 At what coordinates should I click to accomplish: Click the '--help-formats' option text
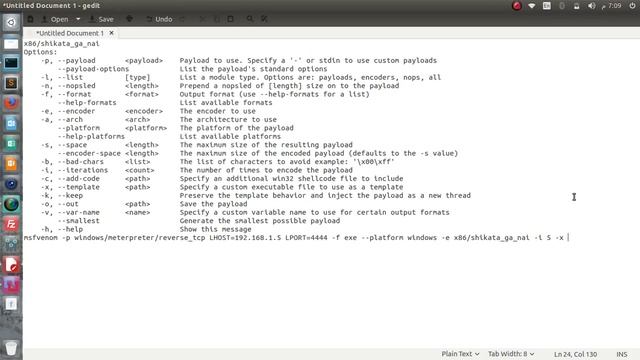tap(87, 102)
